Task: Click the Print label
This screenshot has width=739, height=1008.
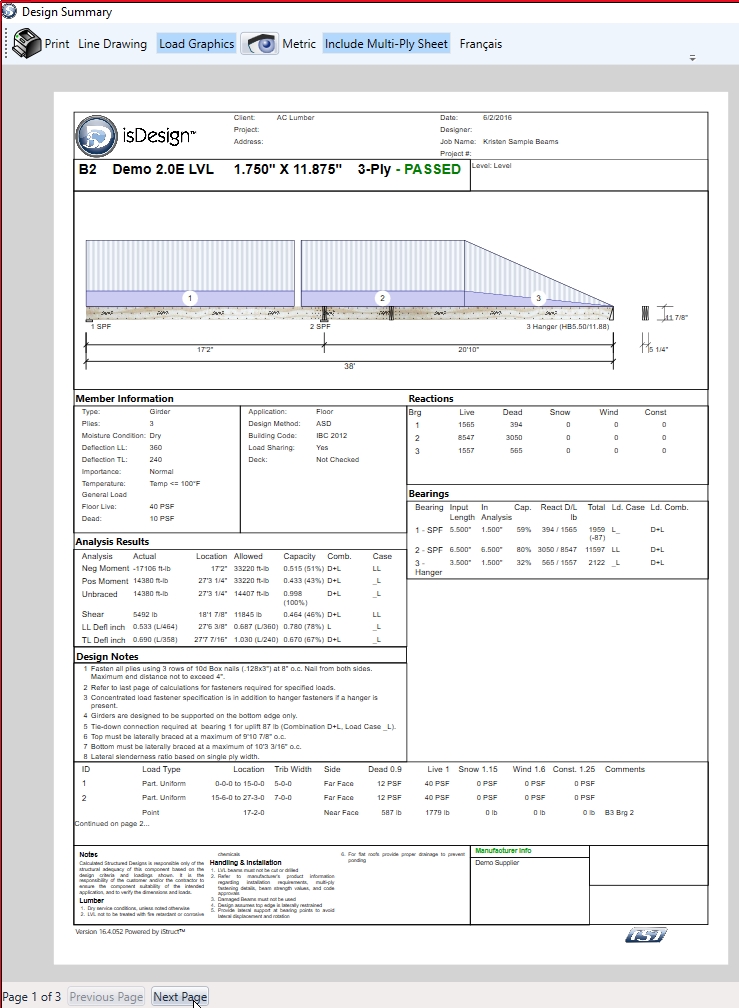Action: (57, 44)
